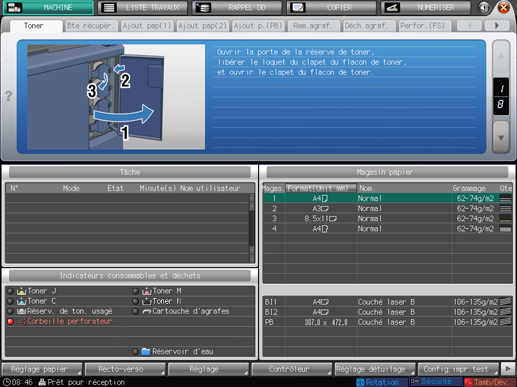Go to previous help page with up arrow
This screenshot has width=517, height=387.
pyautogui.click(x=501, y=56)
